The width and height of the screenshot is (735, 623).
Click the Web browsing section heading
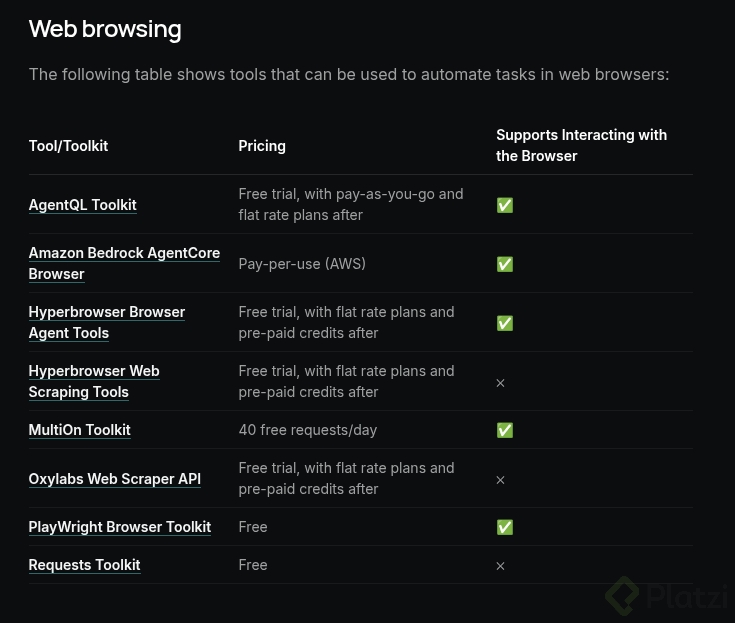tap(105, 29)
